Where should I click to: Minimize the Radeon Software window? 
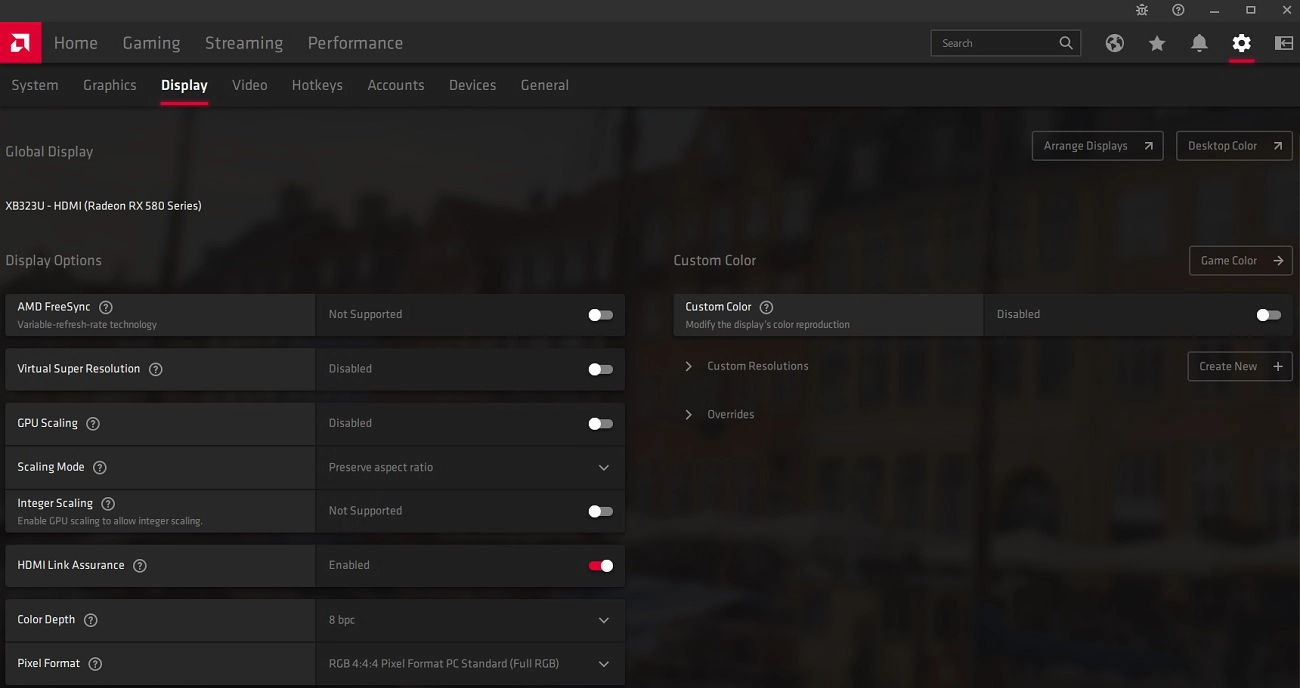[x=1214, y=10]
